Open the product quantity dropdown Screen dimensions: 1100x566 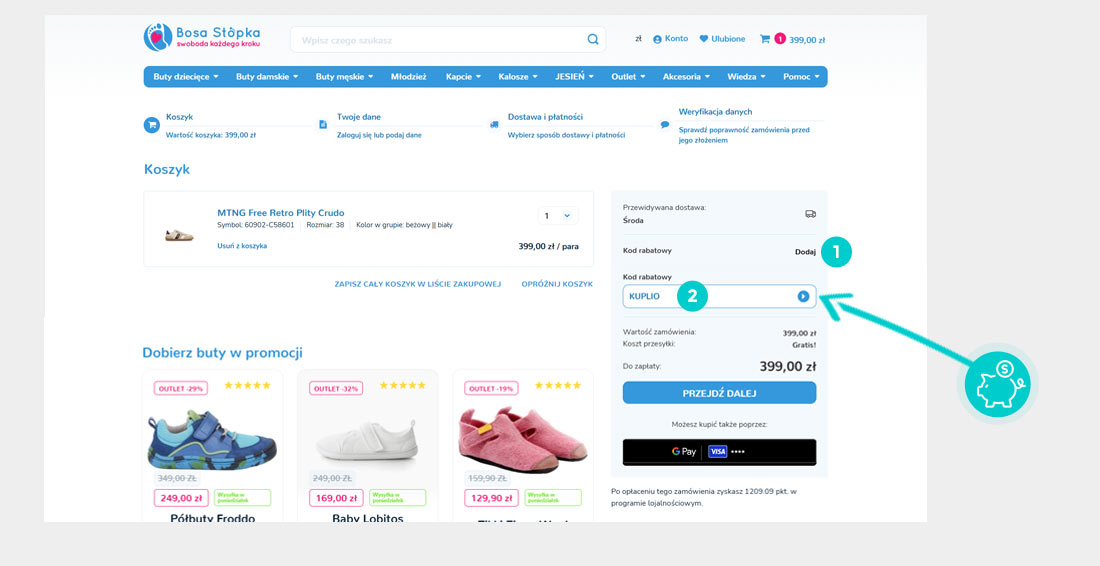(557, 216)
